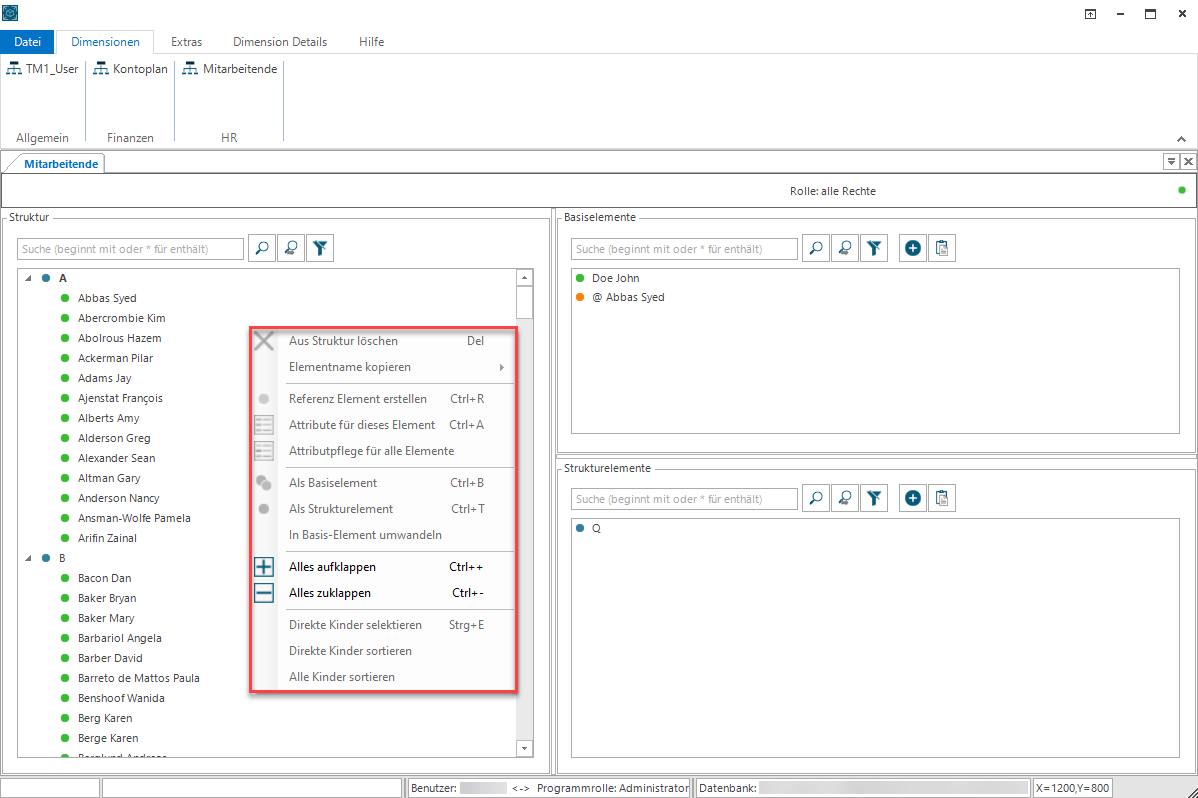The width and height of the screenshot is (1198, 798).
Task: Select Direkte Kinder selektieren
Action: 384,625
